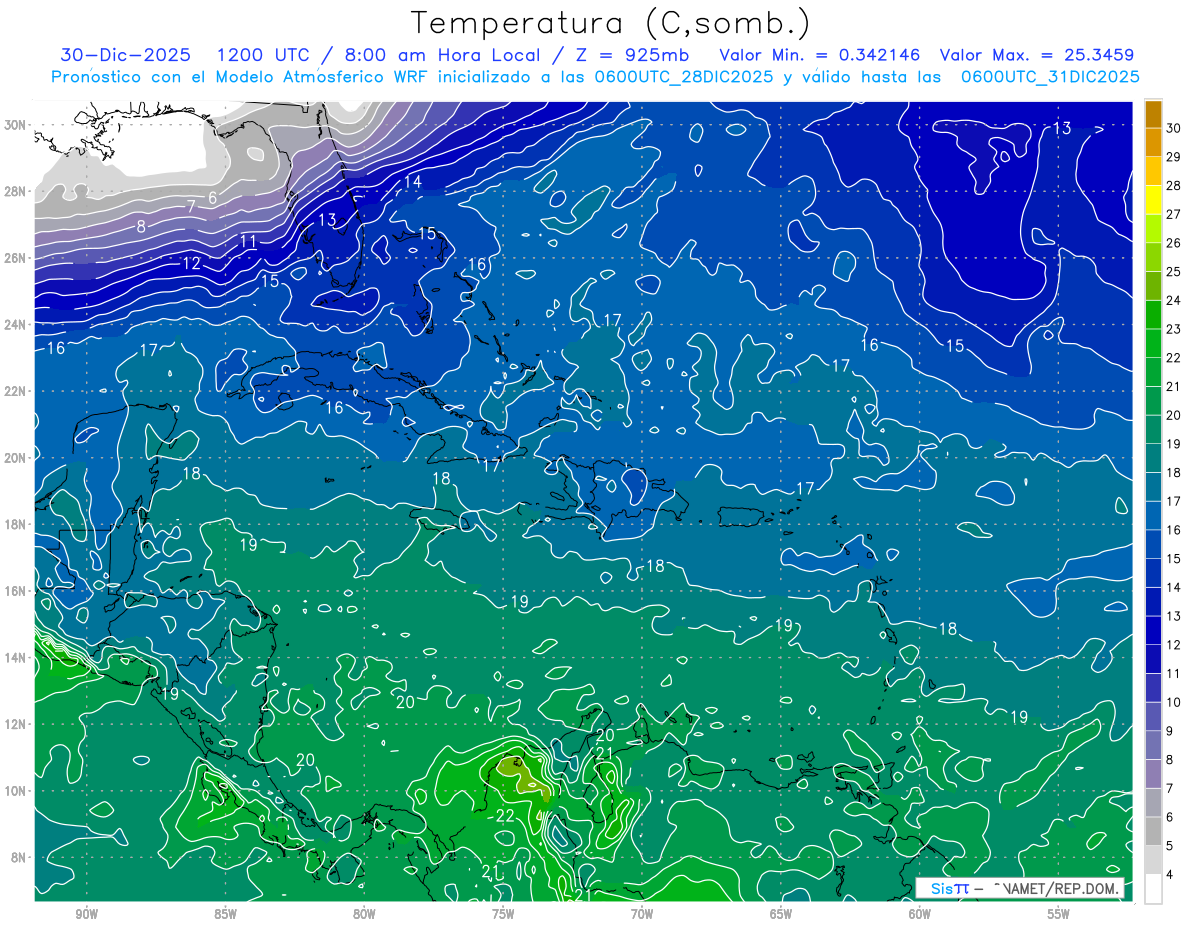Screen dimensions: 1200x927
Task: Click the "16N" latitude label
Action: point(16,591)
